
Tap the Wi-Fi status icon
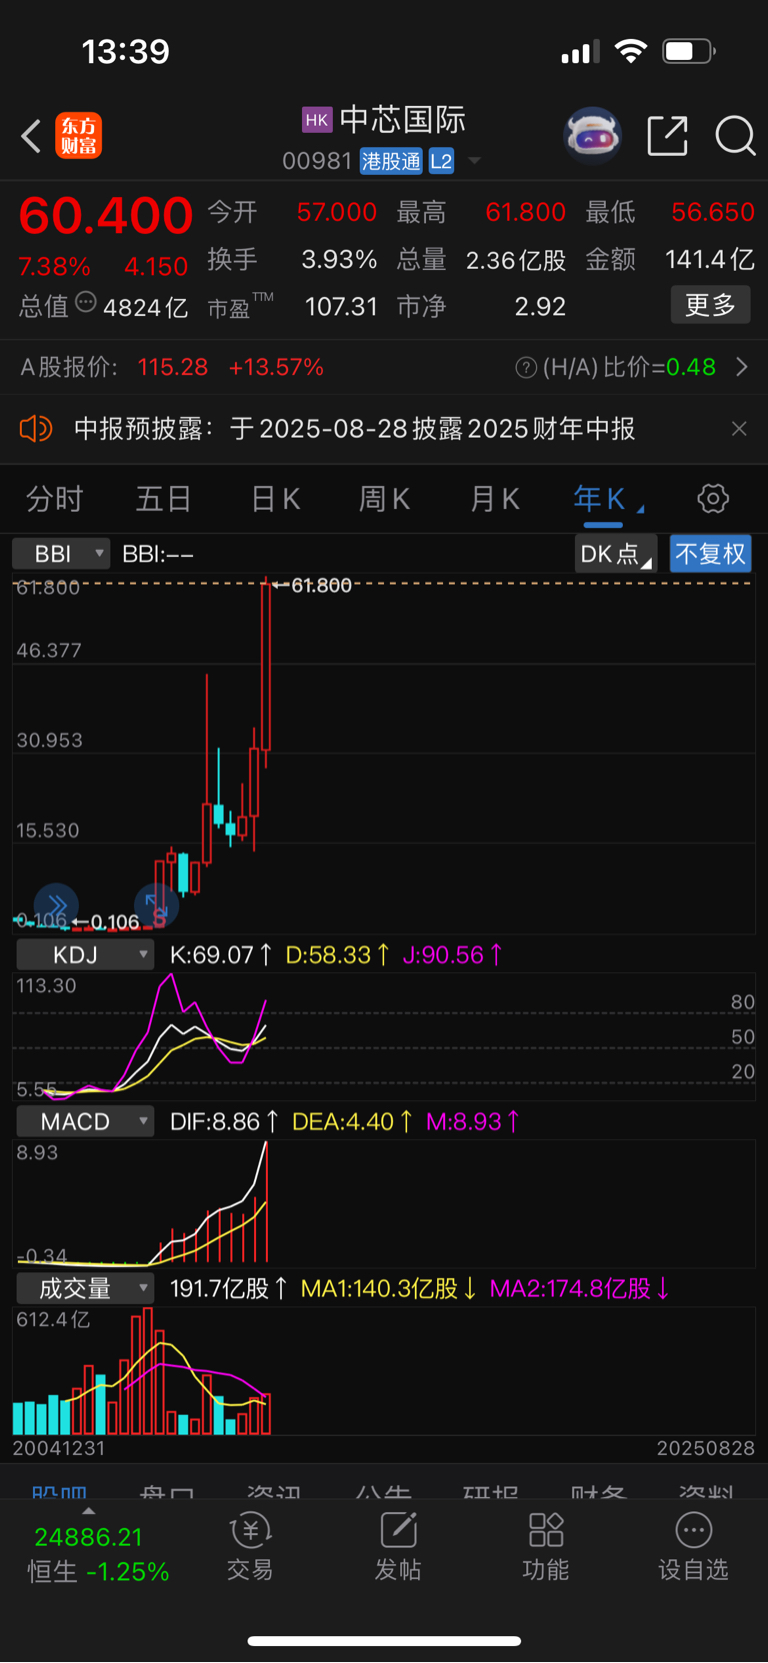click(x=630, y=51)
